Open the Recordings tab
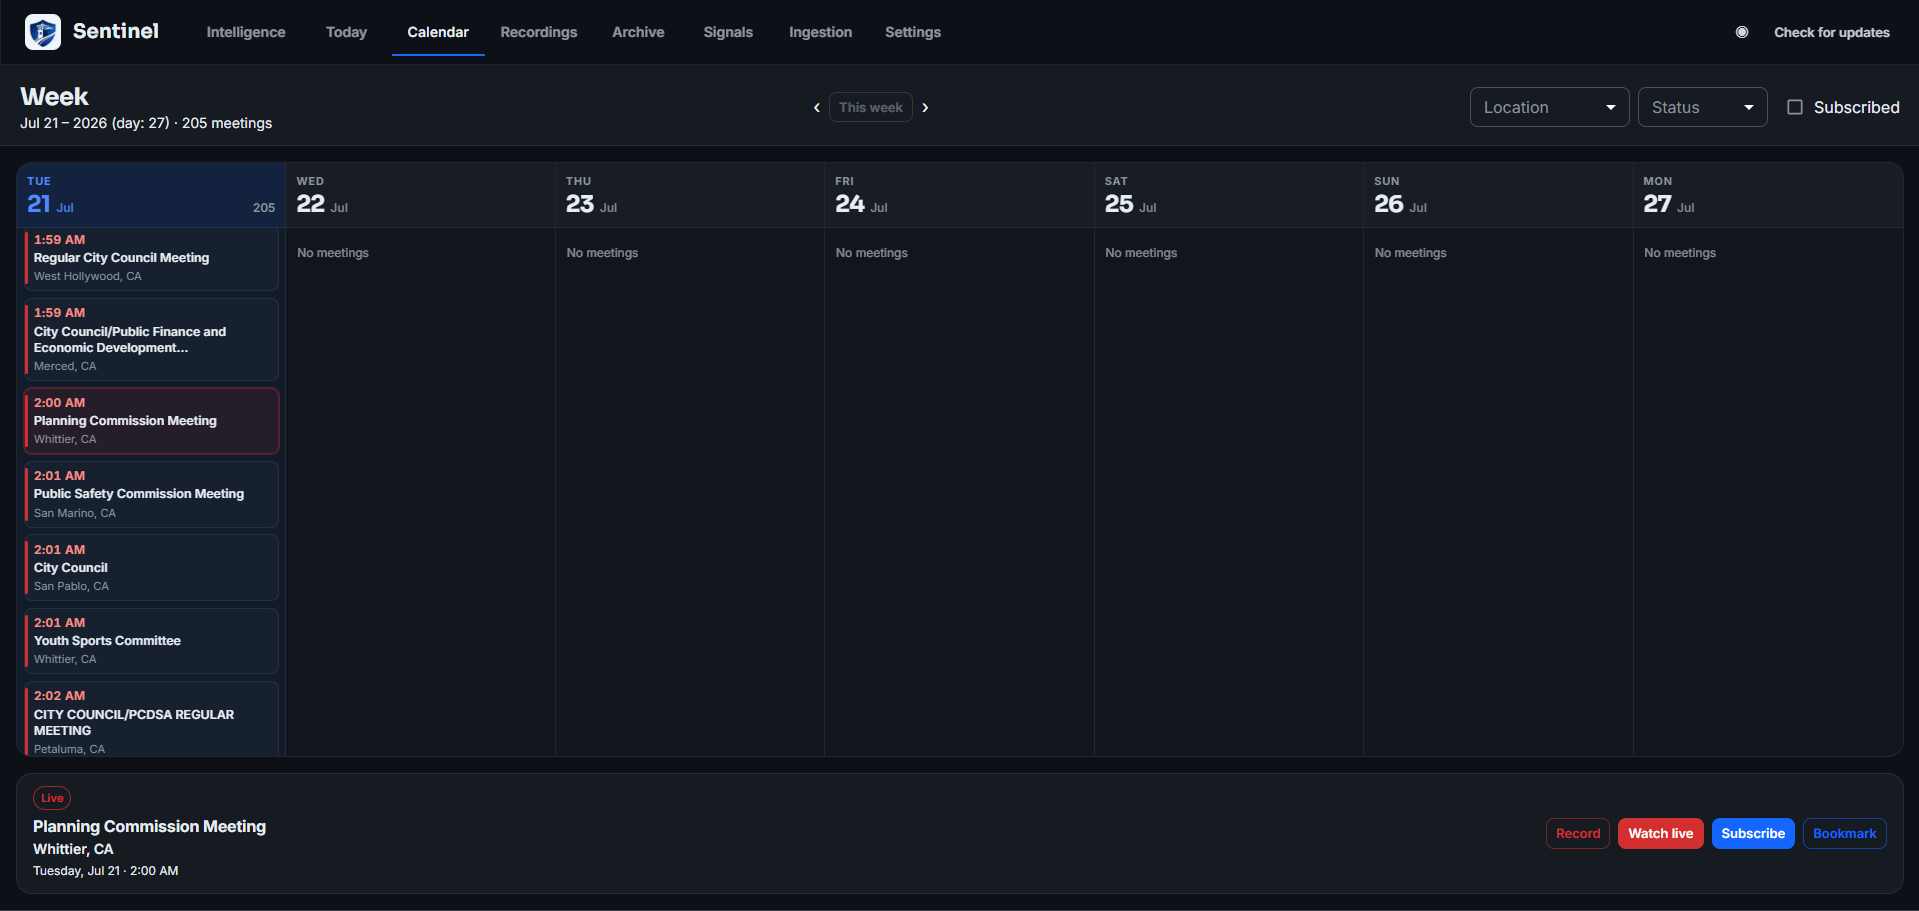 tap(539, 32)
